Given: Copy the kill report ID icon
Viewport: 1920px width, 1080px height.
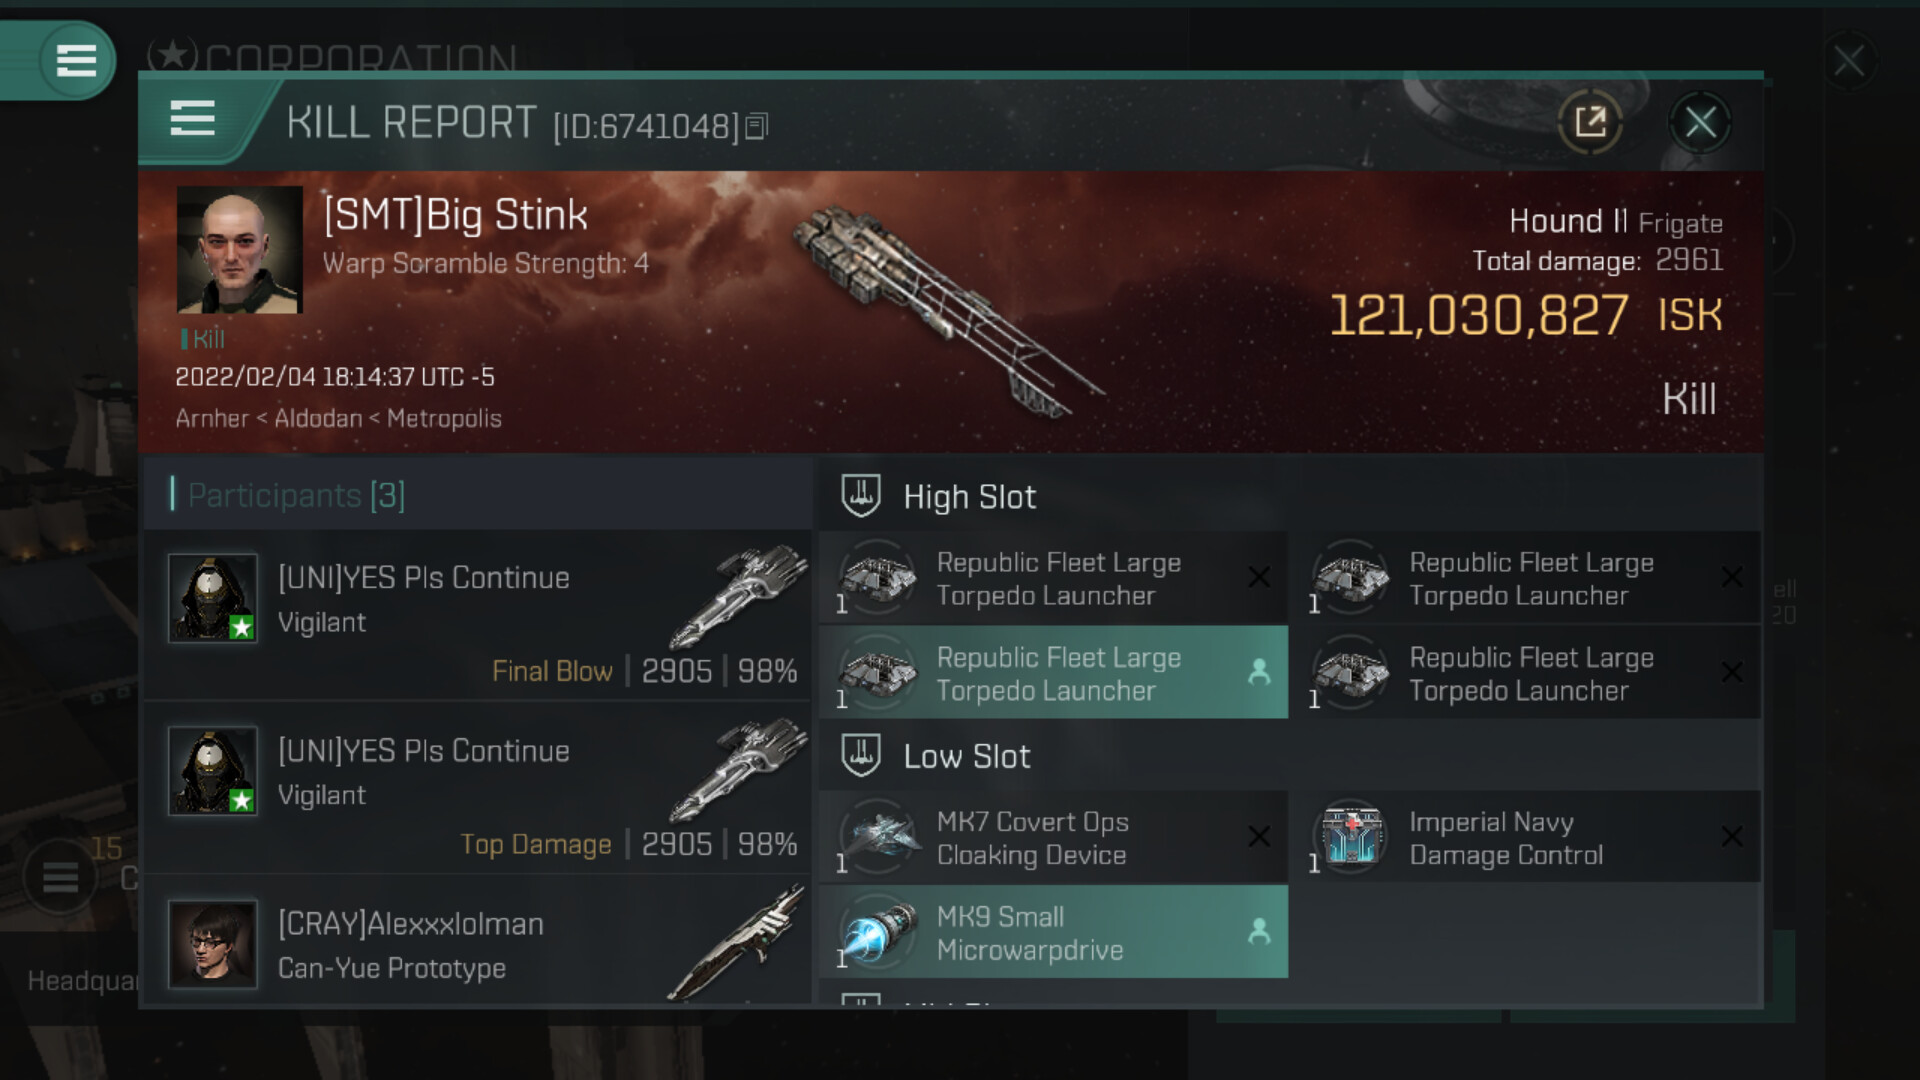Looking at the screenshot, I should [757, 127].
